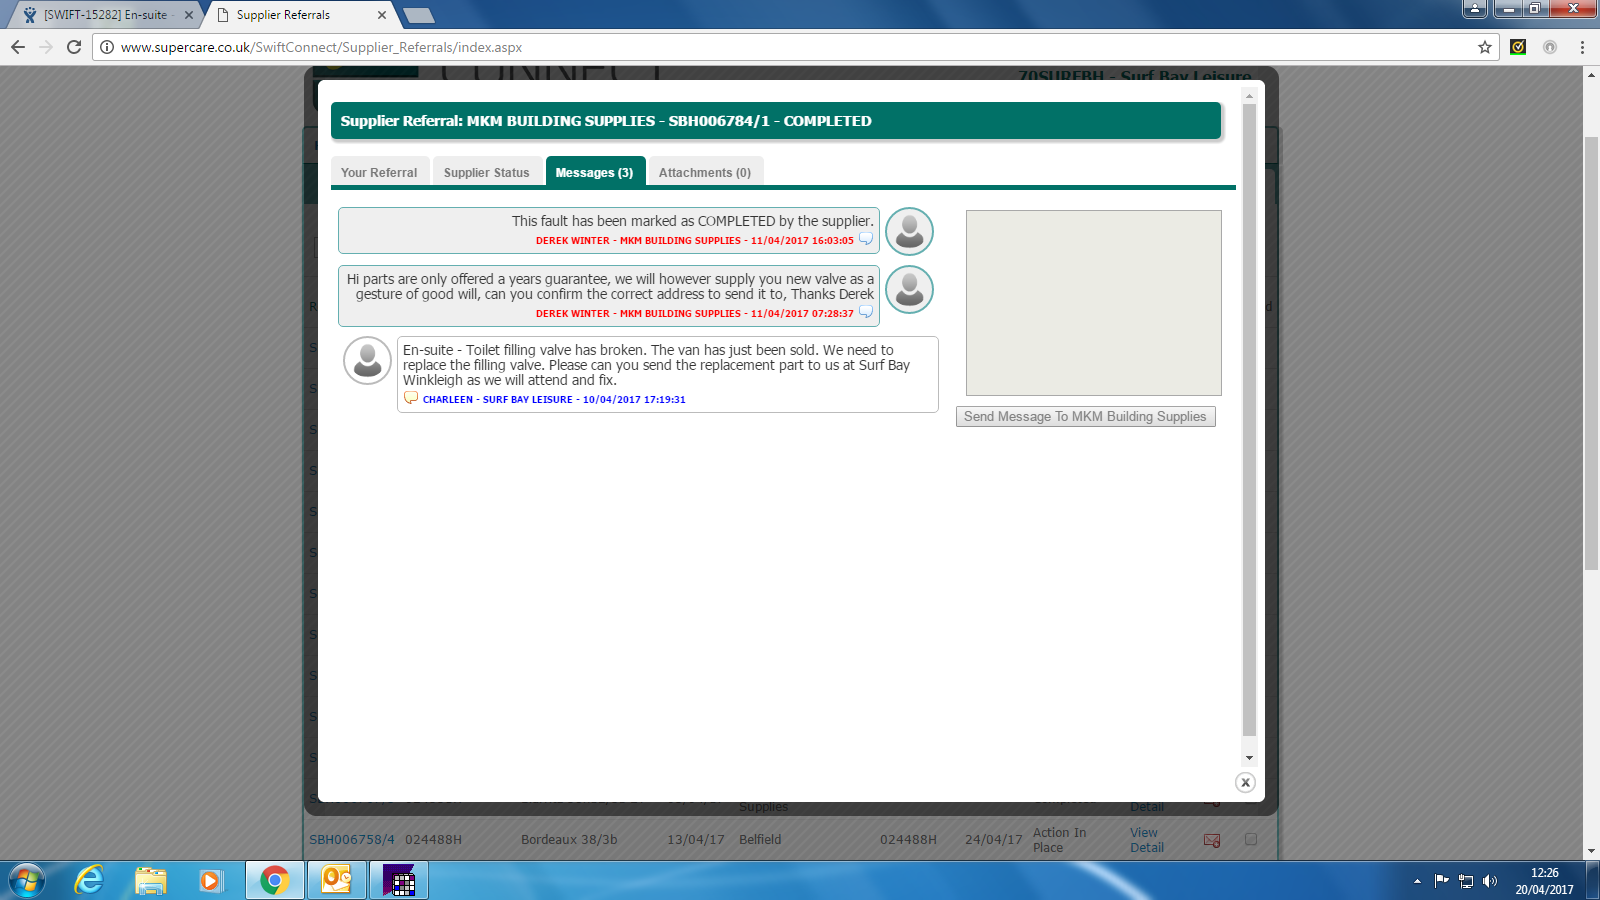The width and height of the screenshot is (1600, 900).
Task: Click the Chrome icon on the taskbar
Action: [275, 881]
